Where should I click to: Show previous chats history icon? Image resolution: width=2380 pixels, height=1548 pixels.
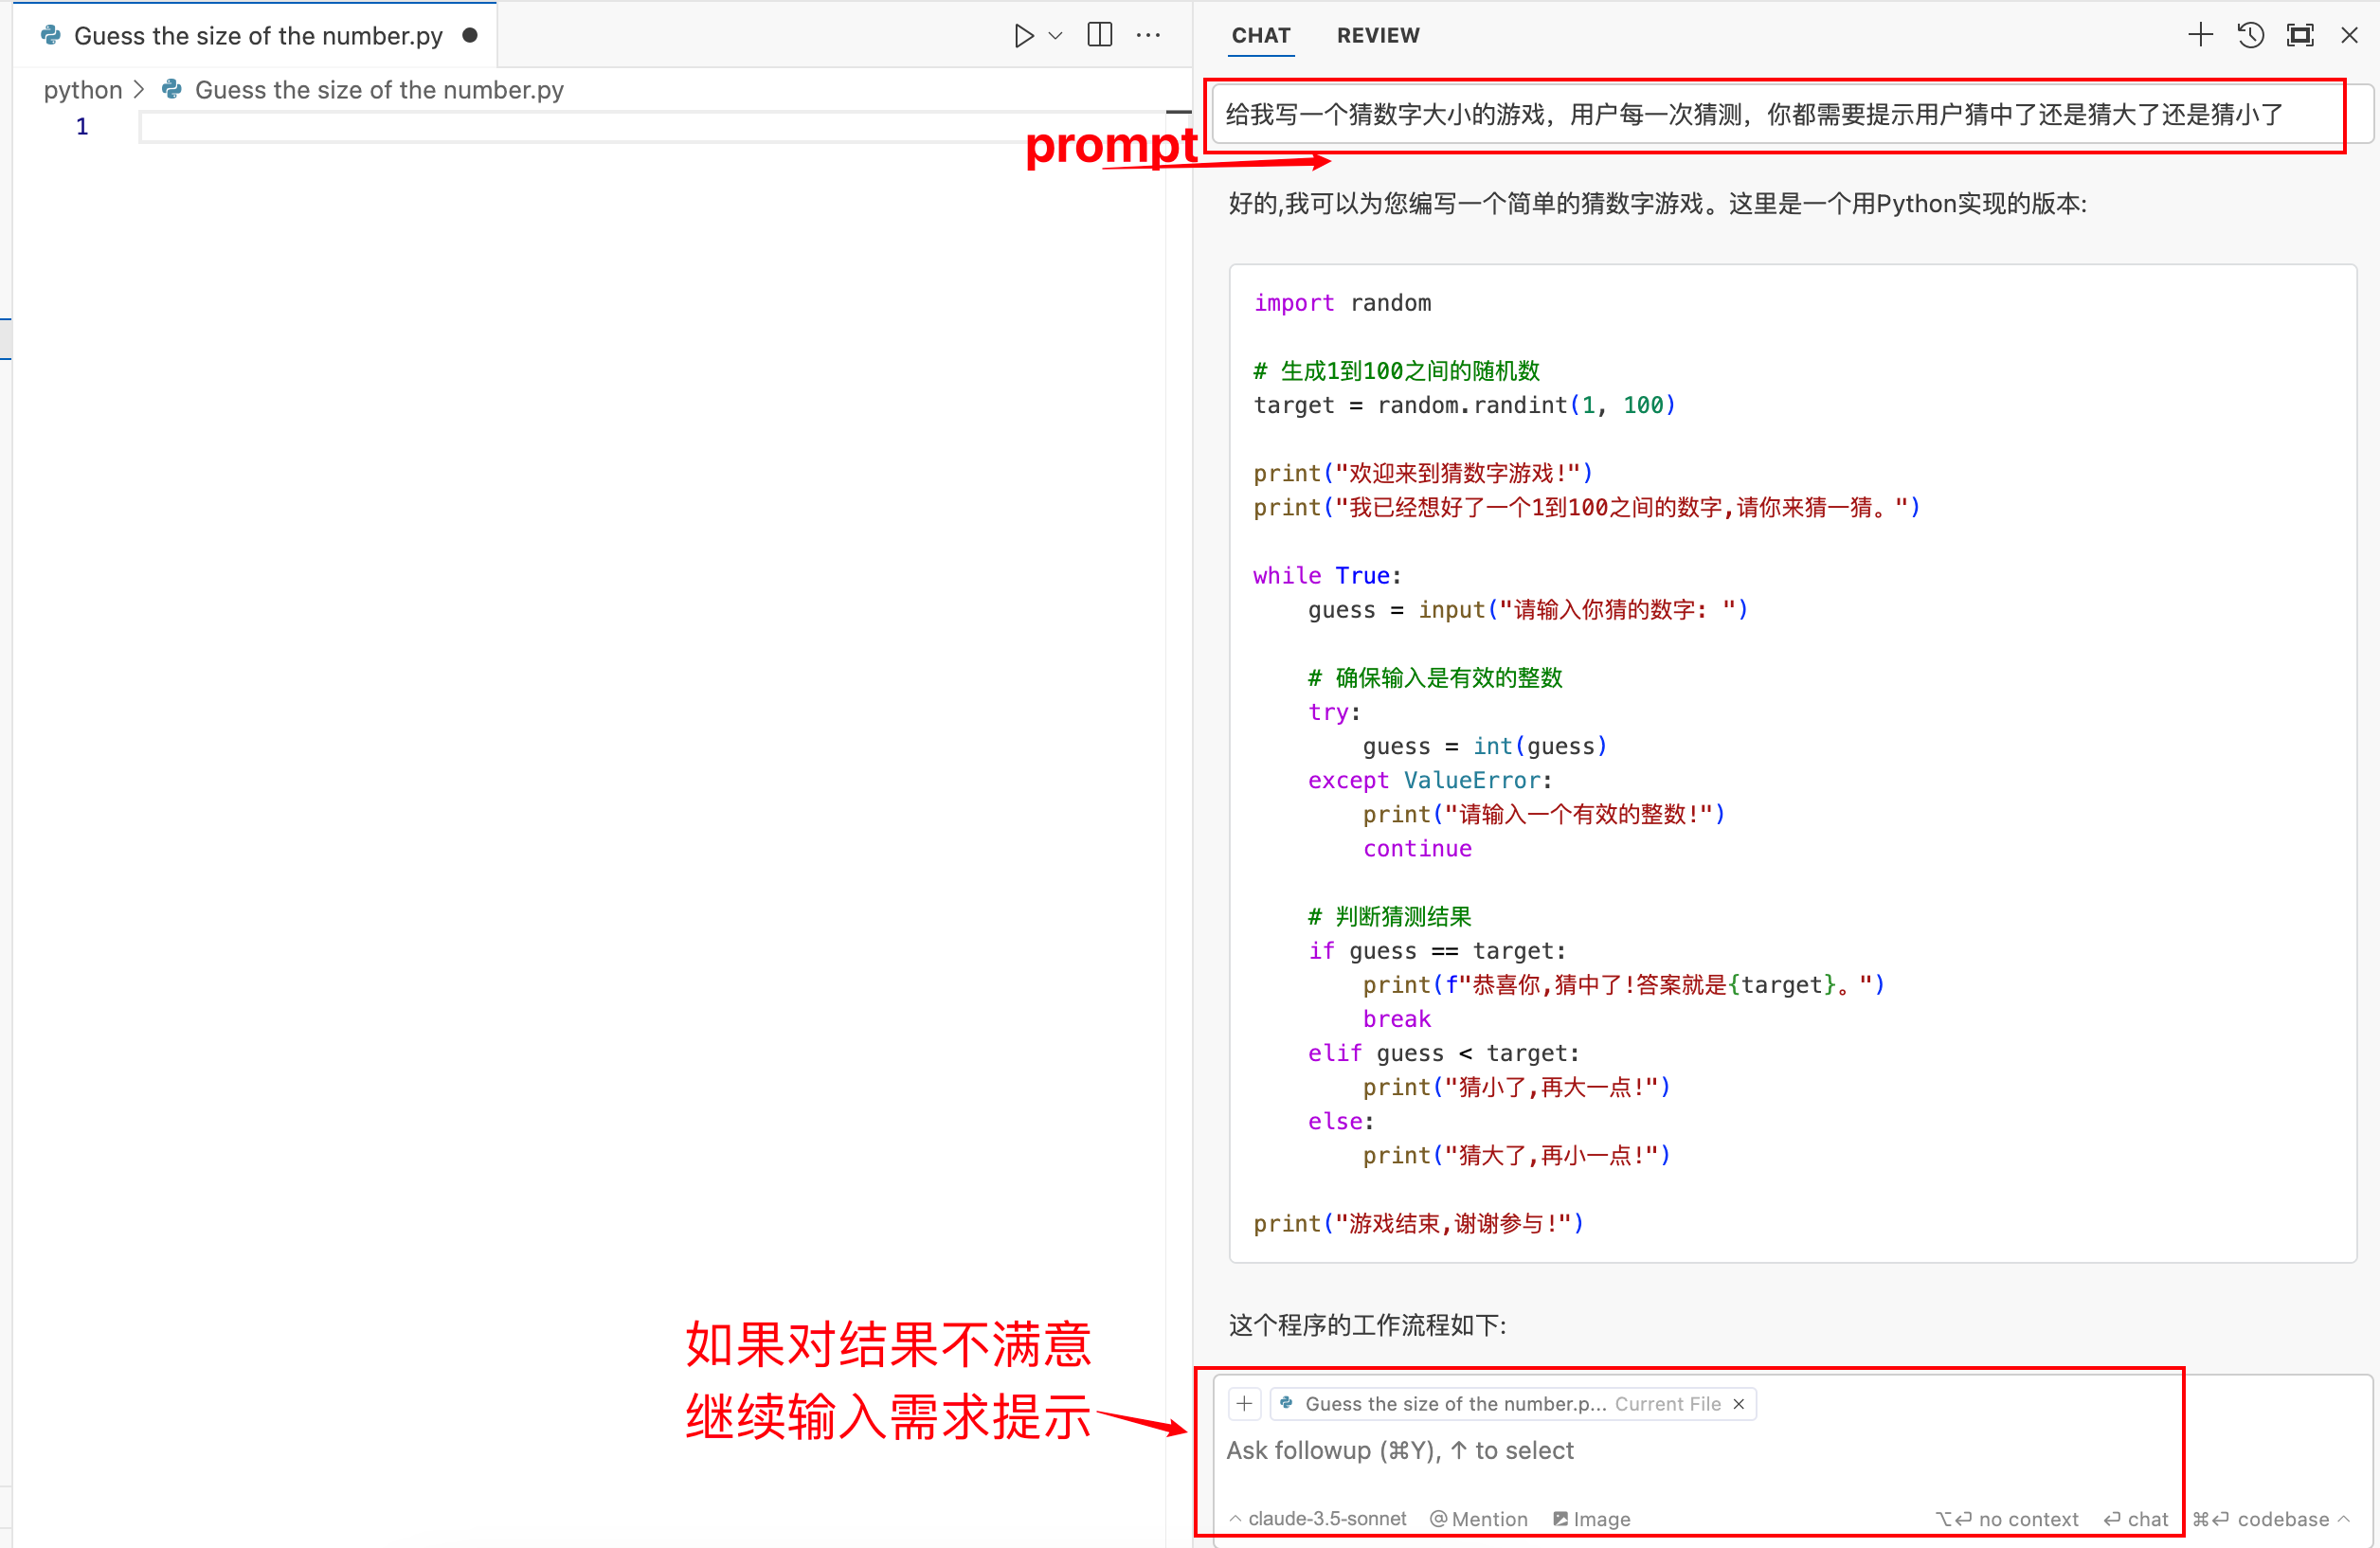2250,36
